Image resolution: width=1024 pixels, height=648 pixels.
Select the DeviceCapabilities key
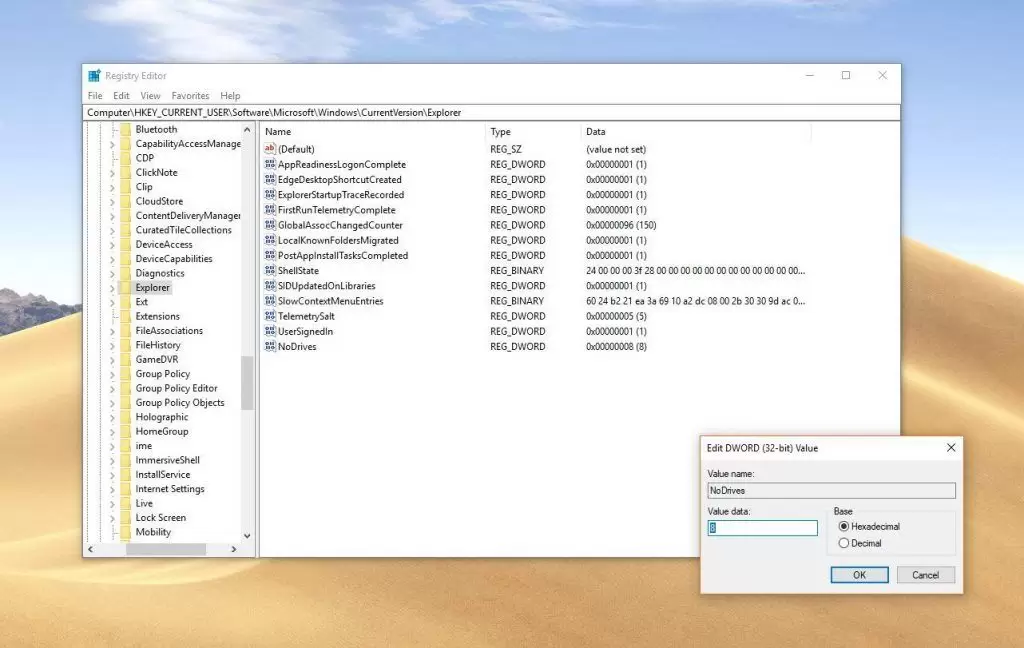pos(174,259)
